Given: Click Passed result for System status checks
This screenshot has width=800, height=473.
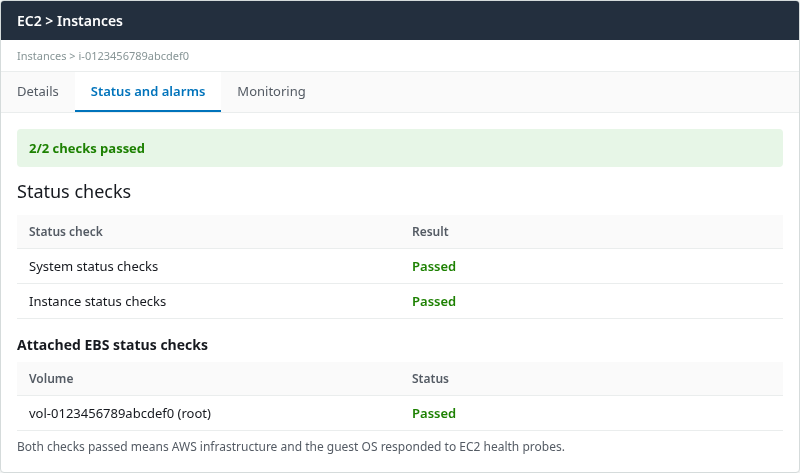Looking at the screenshot, I should pyautogui.click(x=434, y=266).
